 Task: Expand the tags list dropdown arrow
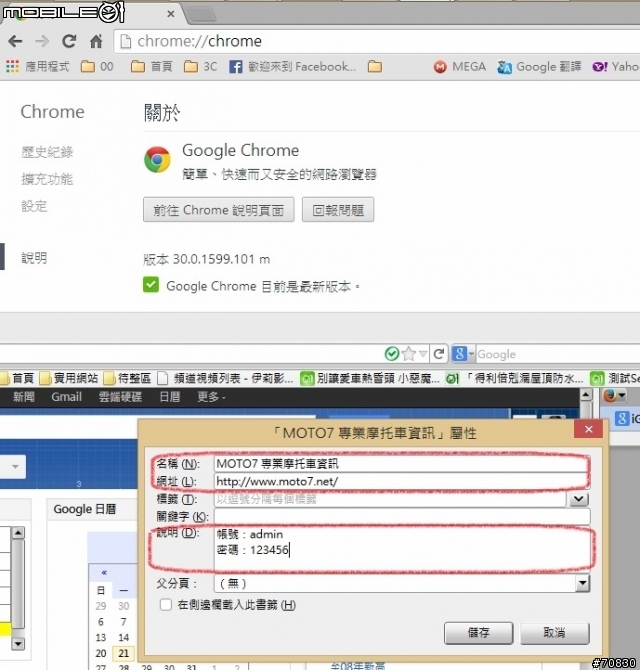point(579,499)
